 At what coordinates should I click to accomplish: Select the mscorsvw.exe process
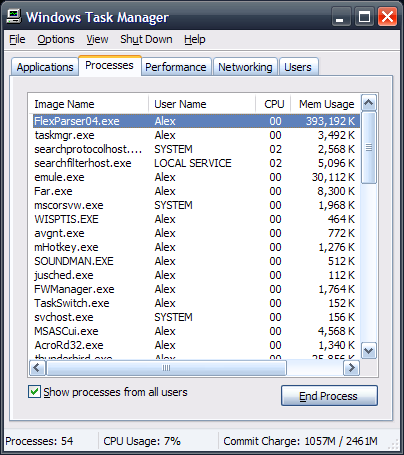196,205
